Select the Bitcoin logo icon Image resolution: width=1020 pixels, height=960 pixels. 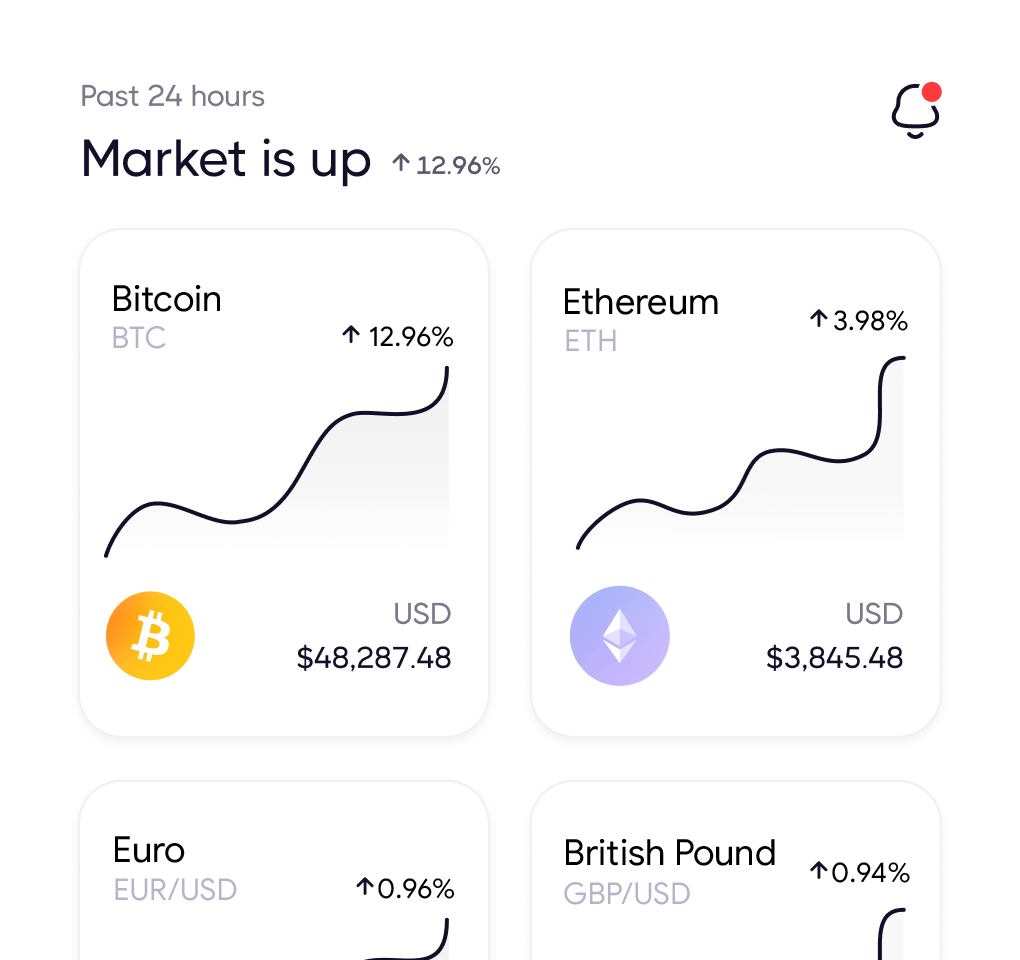point(150,635)
